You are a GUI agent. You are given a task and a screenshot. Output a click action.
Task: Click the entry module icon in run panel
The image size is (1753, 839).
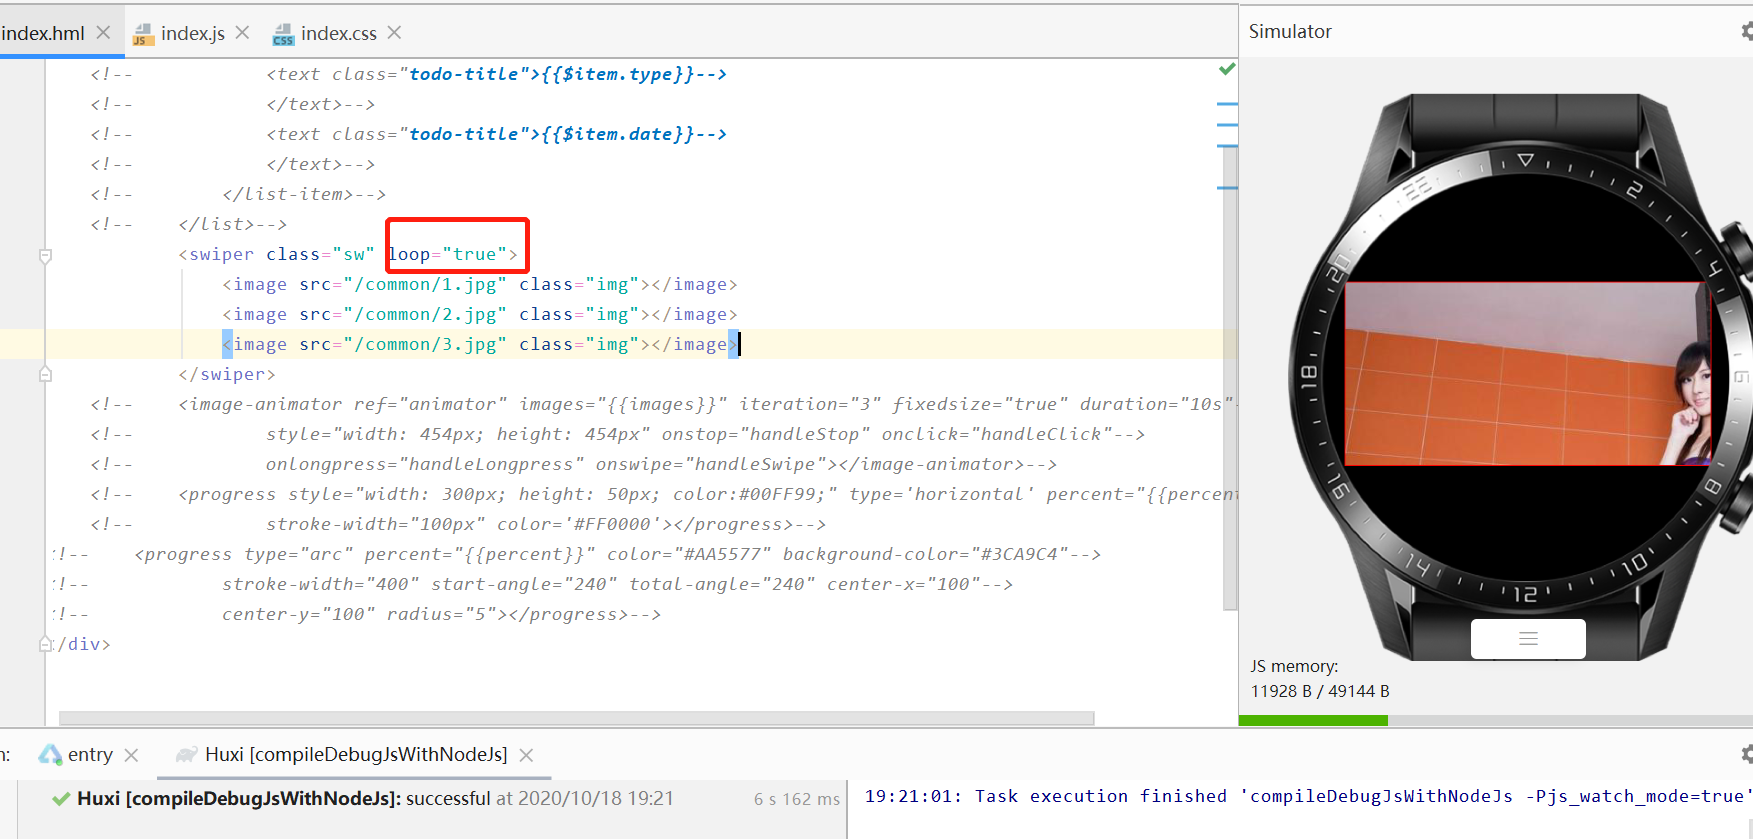pos(50,754)
